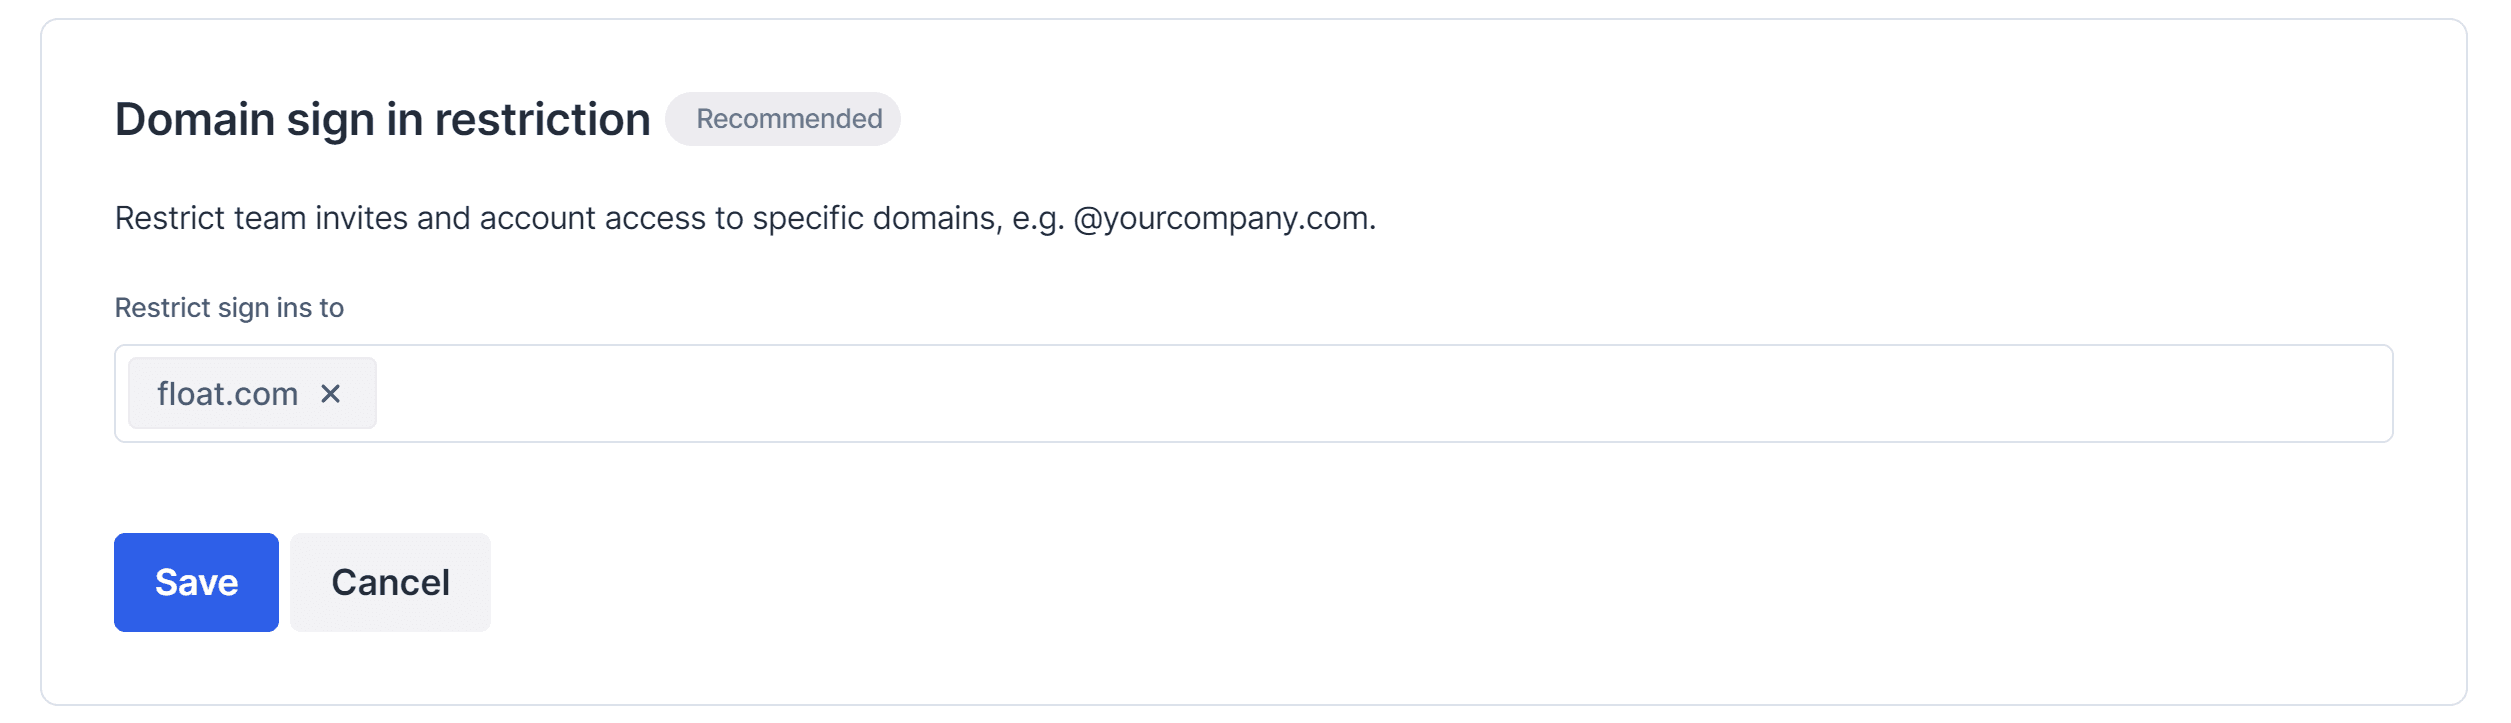Confirm allowed domains with Save
Screen dimensions: 2511x723
[x=196, y=582]
